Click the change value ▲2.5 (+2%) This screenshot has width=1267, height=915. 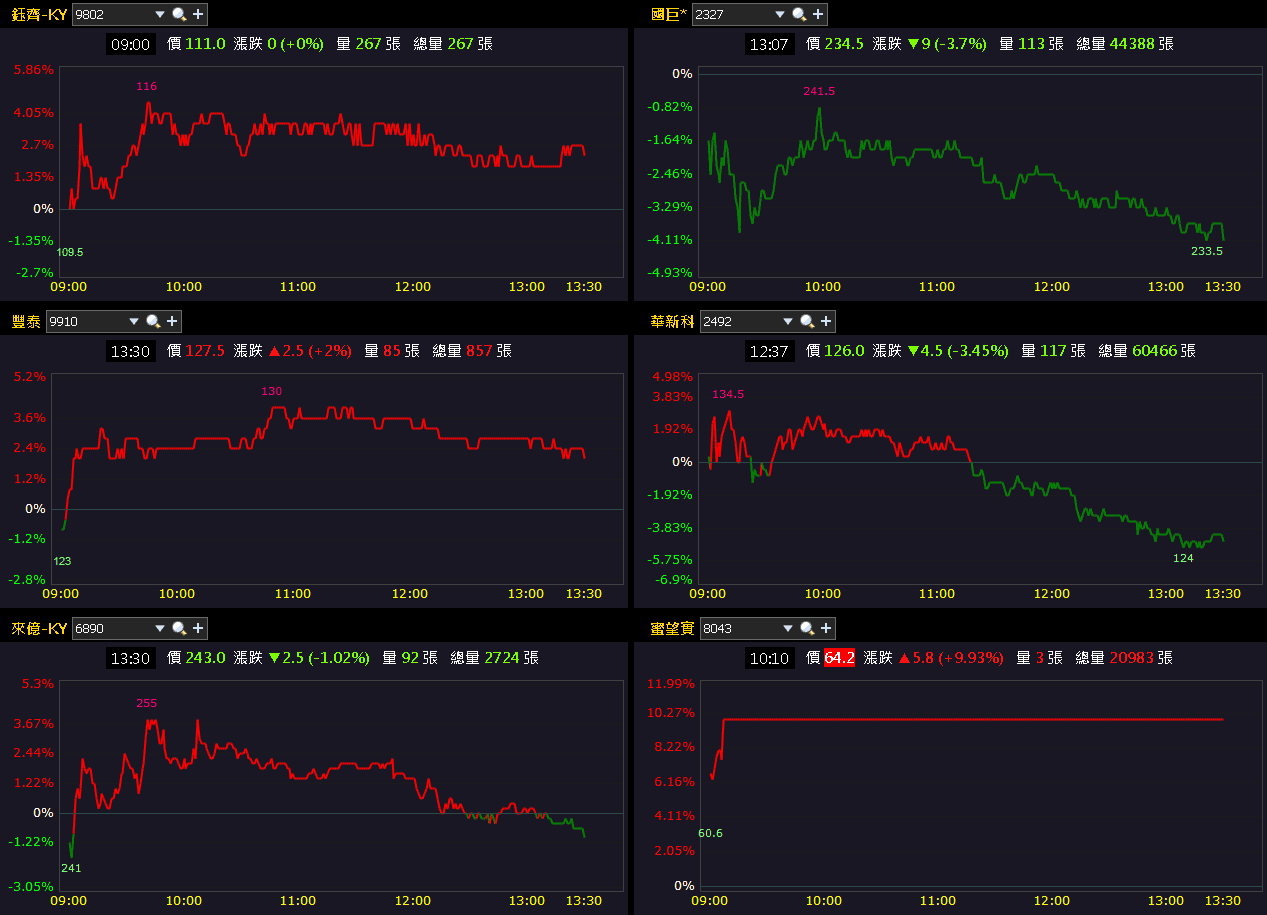[x=310, y=351]
